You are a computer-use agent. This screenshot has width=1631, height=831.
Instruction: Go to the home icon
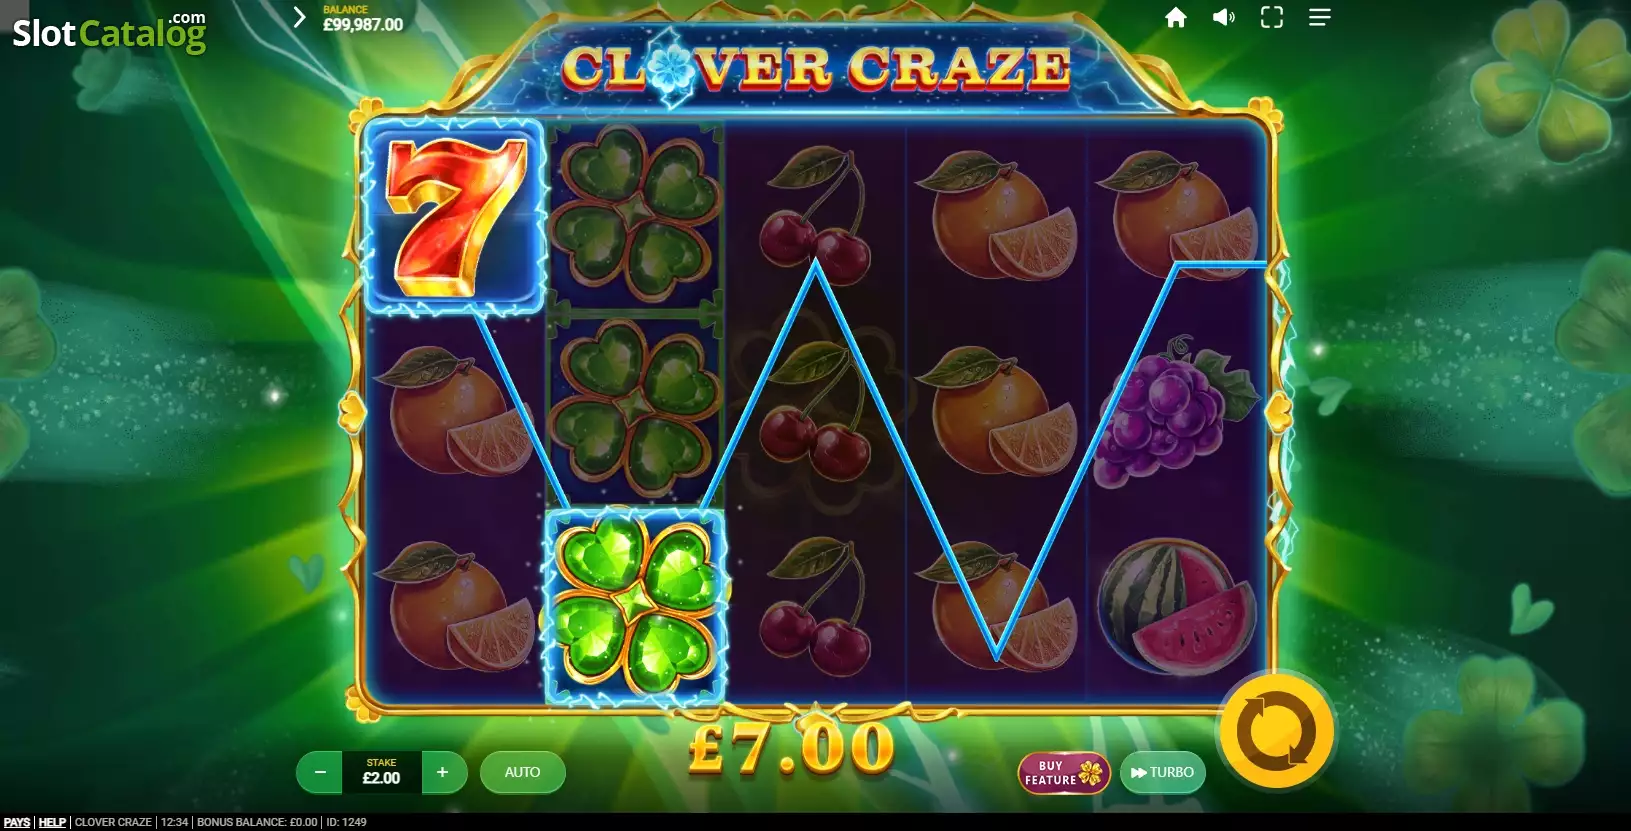click(1176, 17)
